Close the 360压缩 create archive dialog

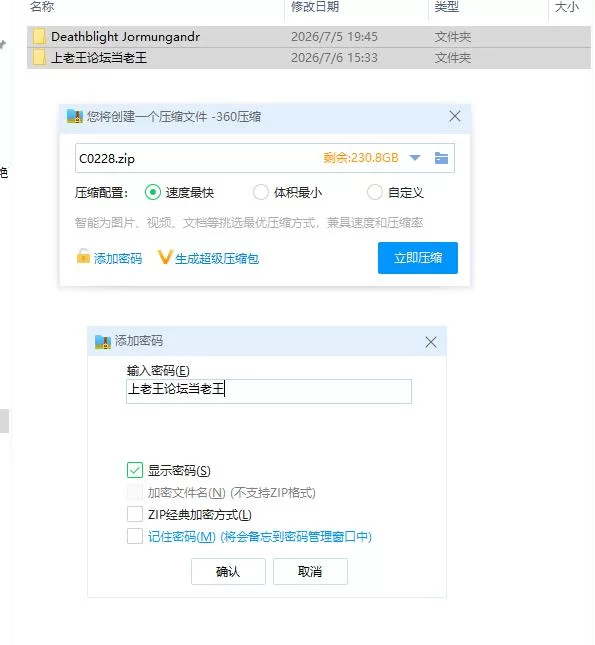click(455, 116)
